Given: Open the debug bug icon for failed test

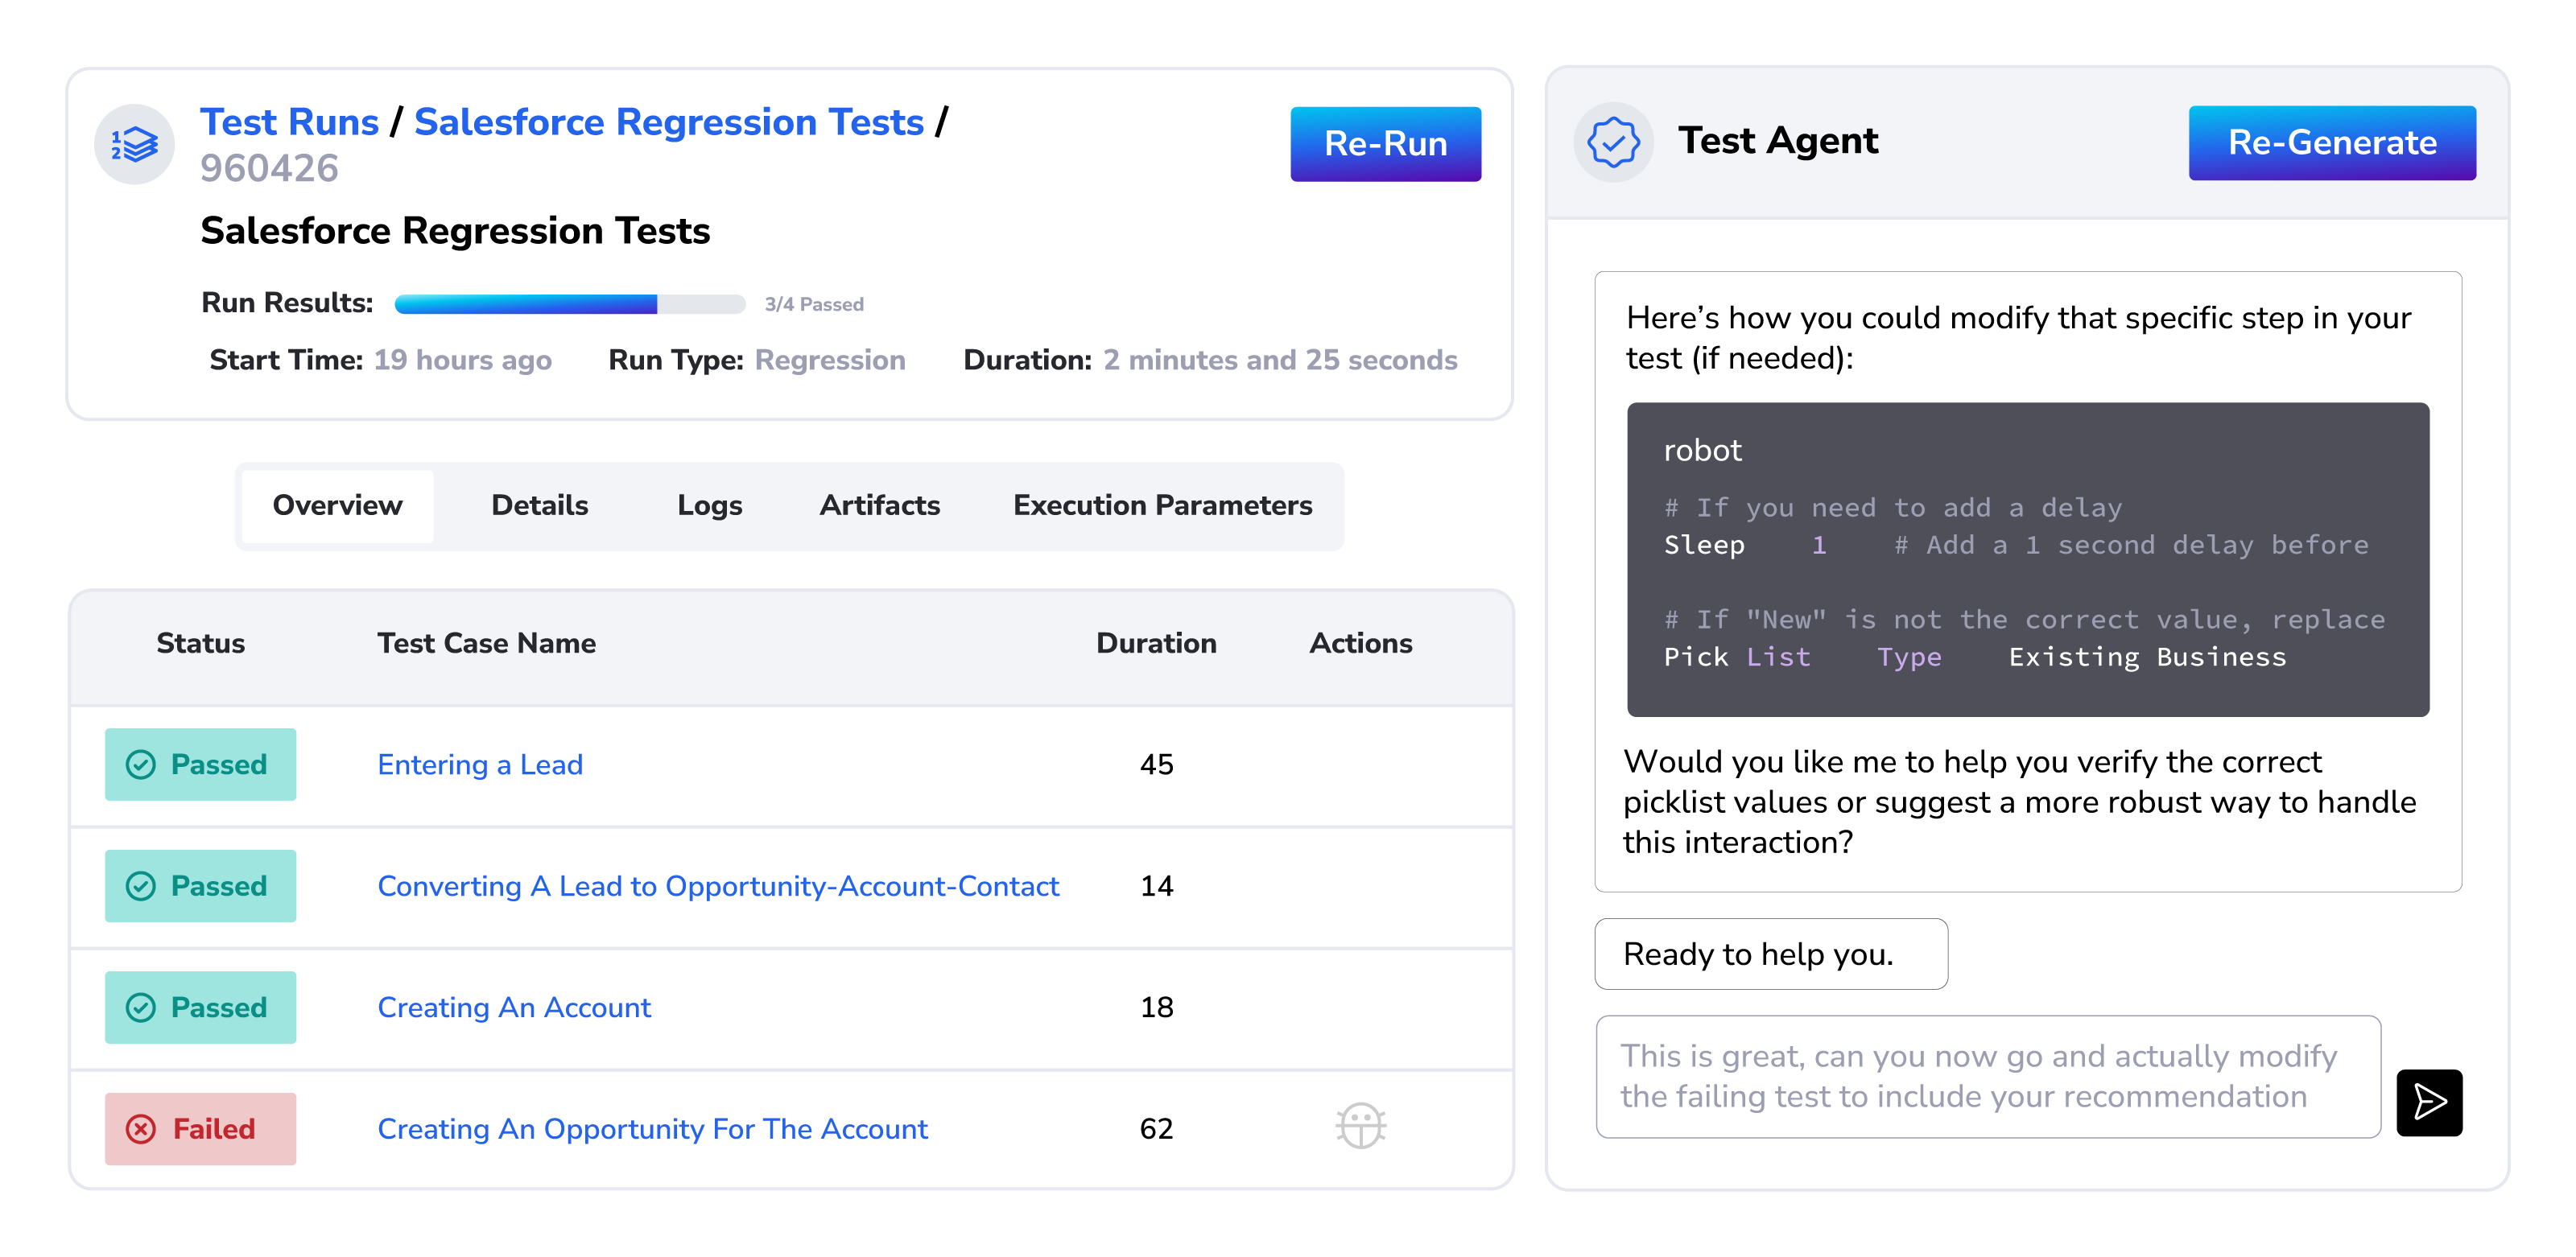Looking at the screenshot, I should tap(1360, 1126).
